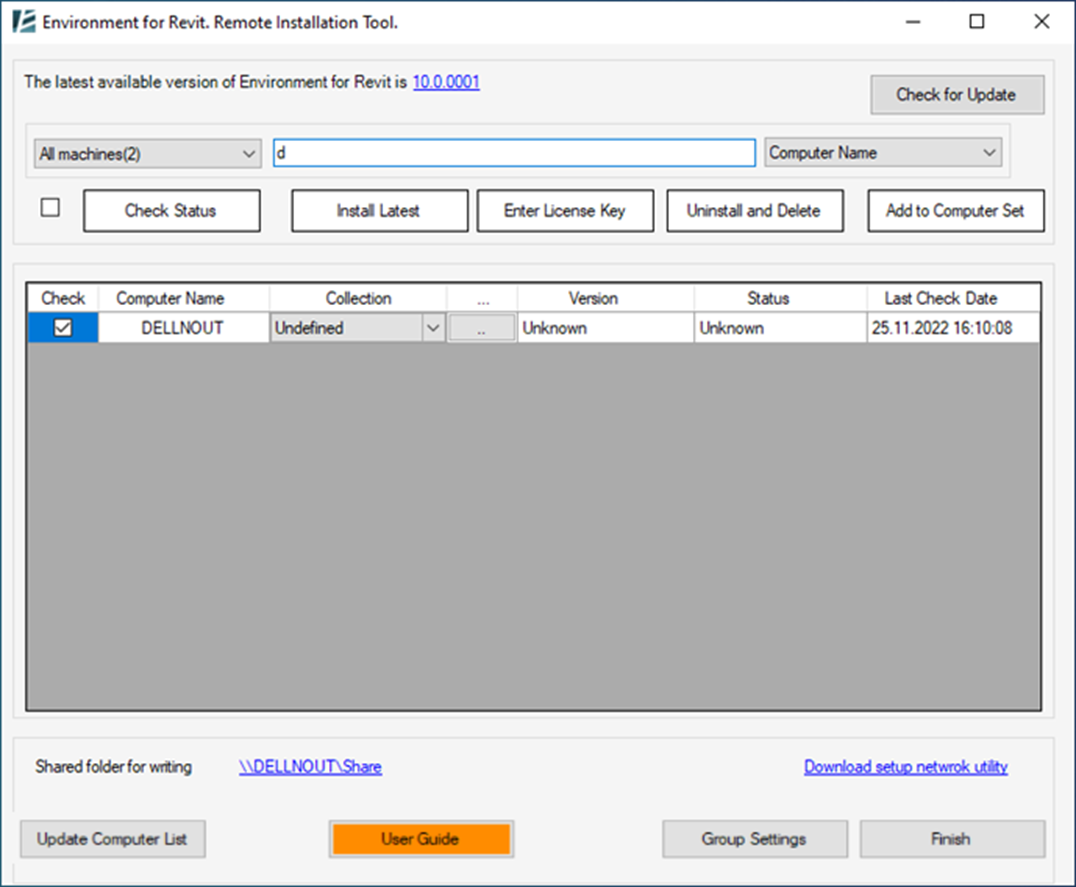Open the \\DELLNOUT\Share folder link
The height and width of the screenshot is (887, 1076).
pos(310,767)
